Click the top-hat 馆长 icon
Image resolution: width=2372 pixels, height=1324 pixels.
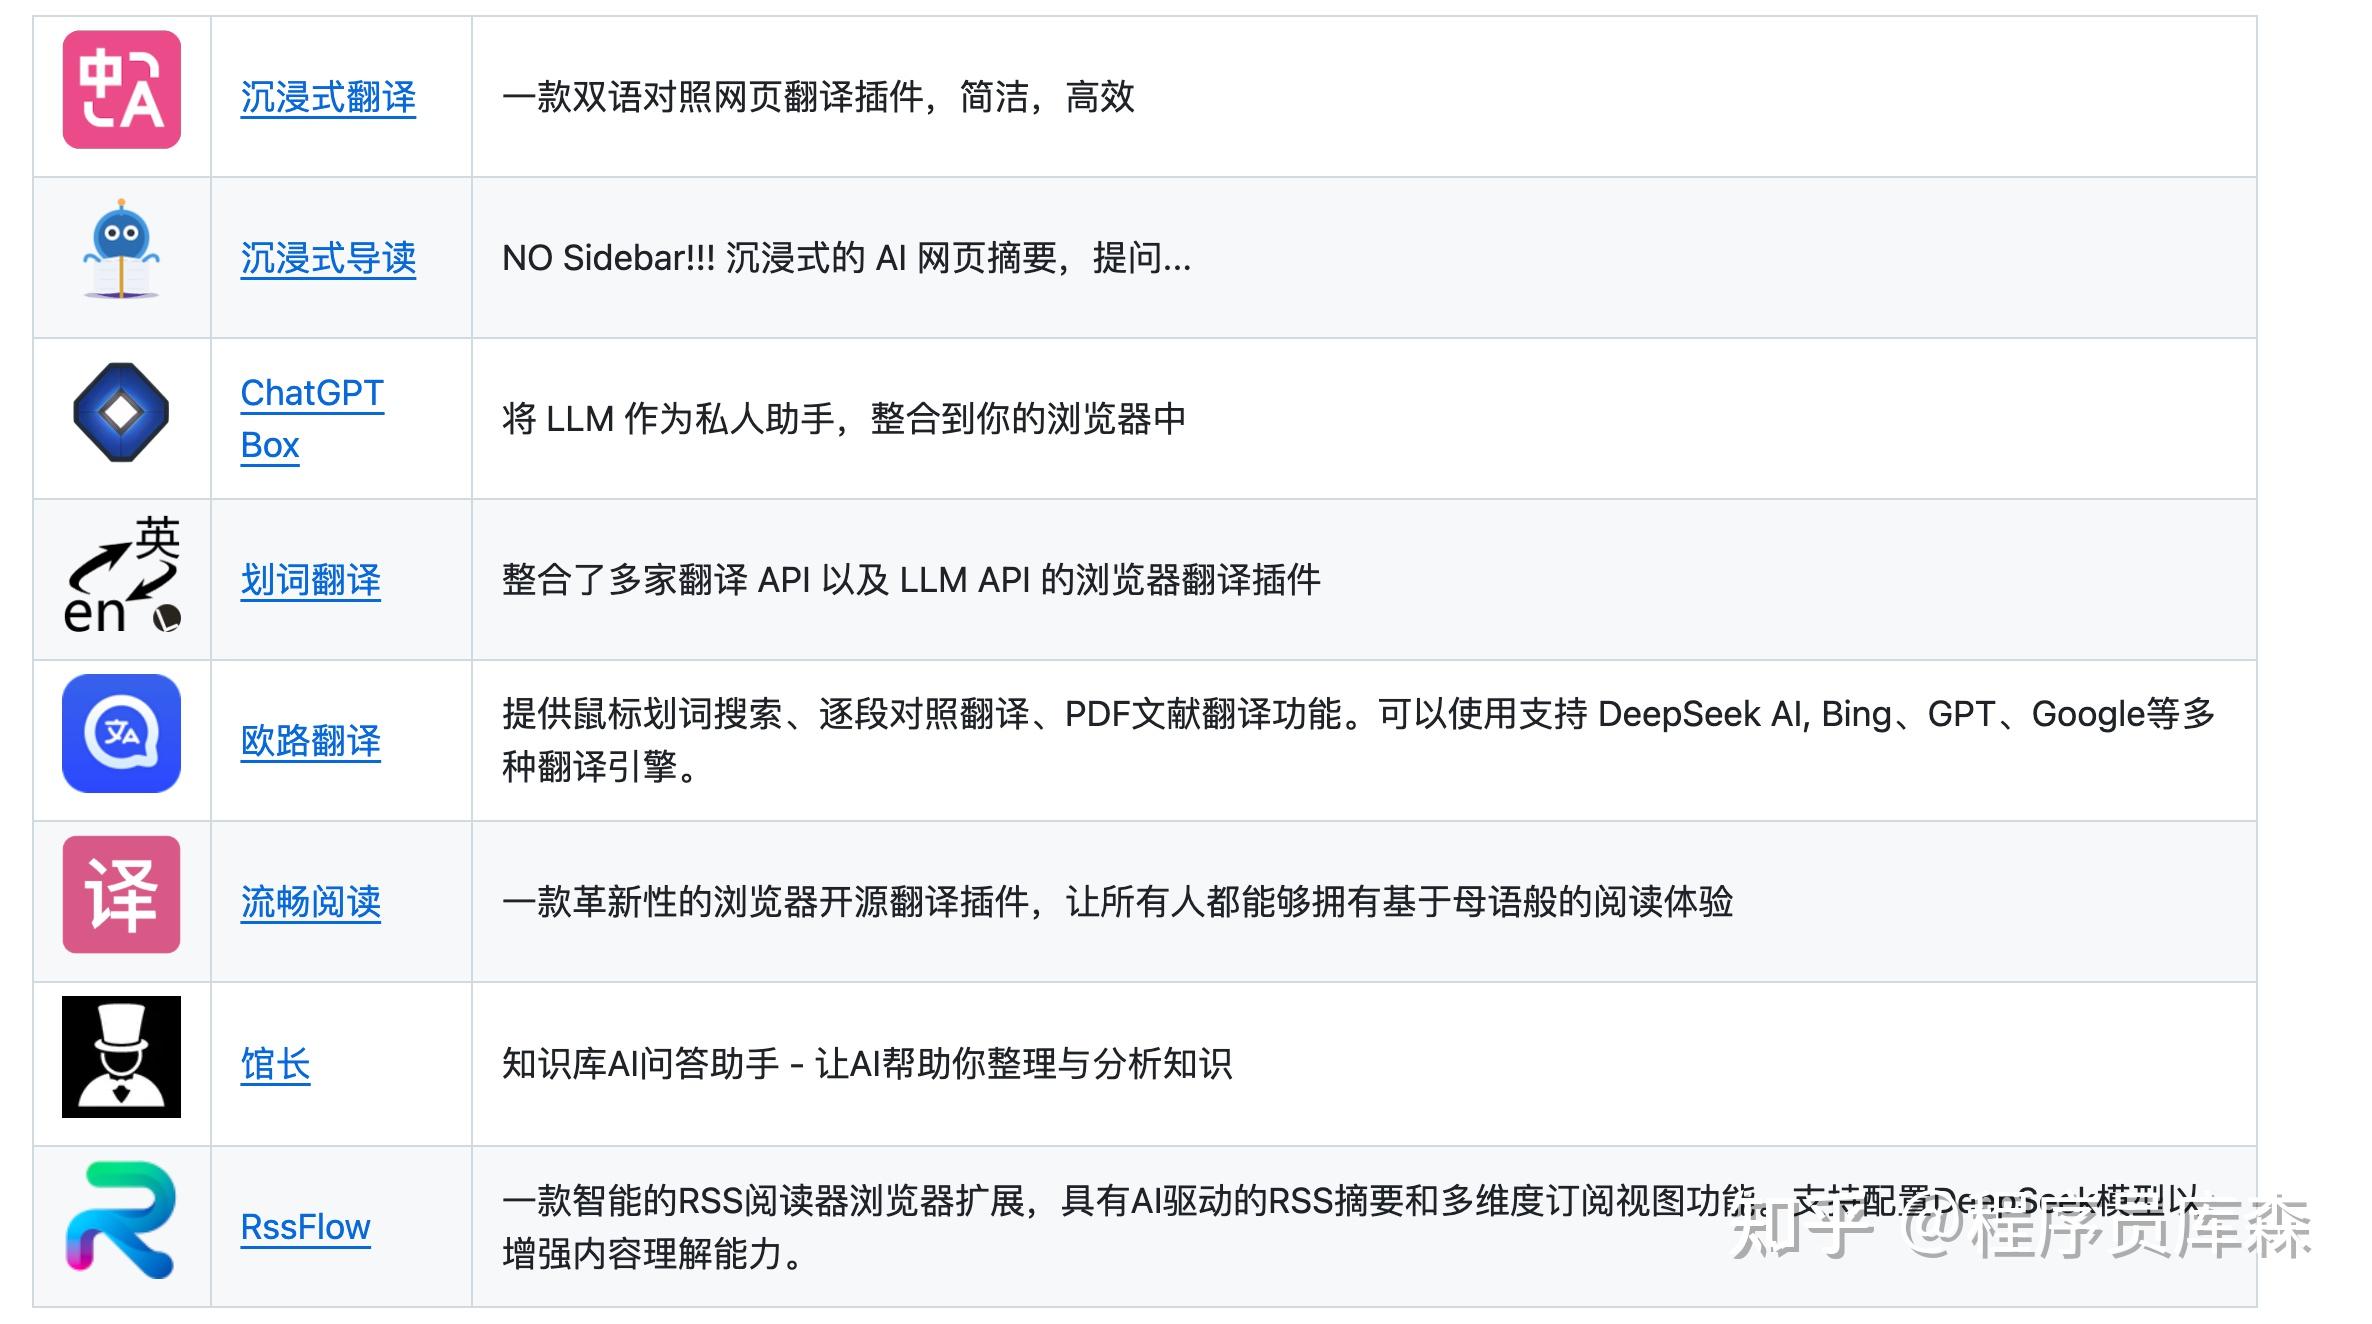[x=121, y=1057]
